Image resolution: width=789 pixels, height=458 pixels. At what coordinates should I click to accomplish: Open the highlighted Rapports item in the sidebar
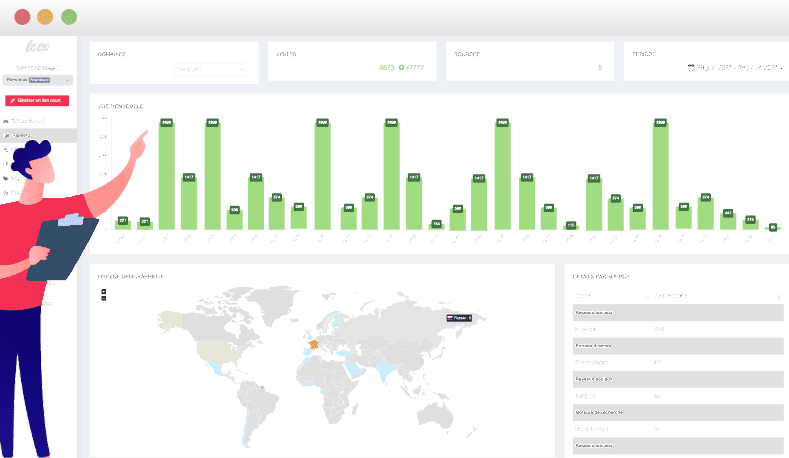click(x=38, y=135)
